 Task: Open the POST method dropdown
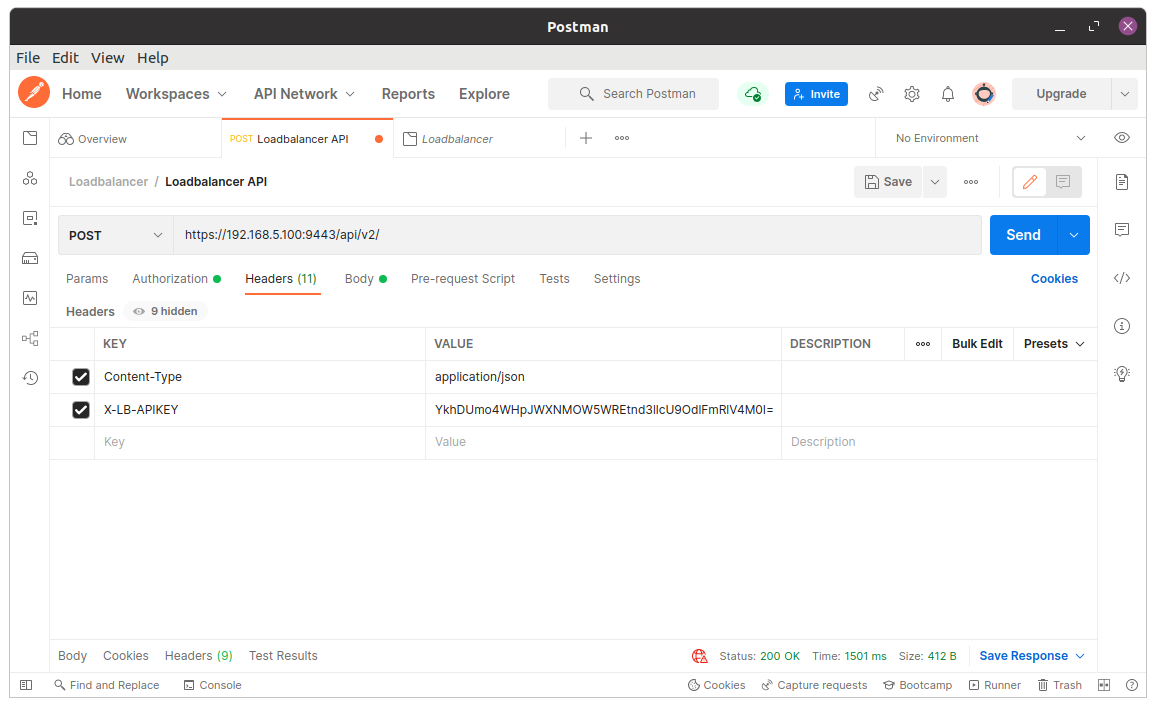(116, 235)
